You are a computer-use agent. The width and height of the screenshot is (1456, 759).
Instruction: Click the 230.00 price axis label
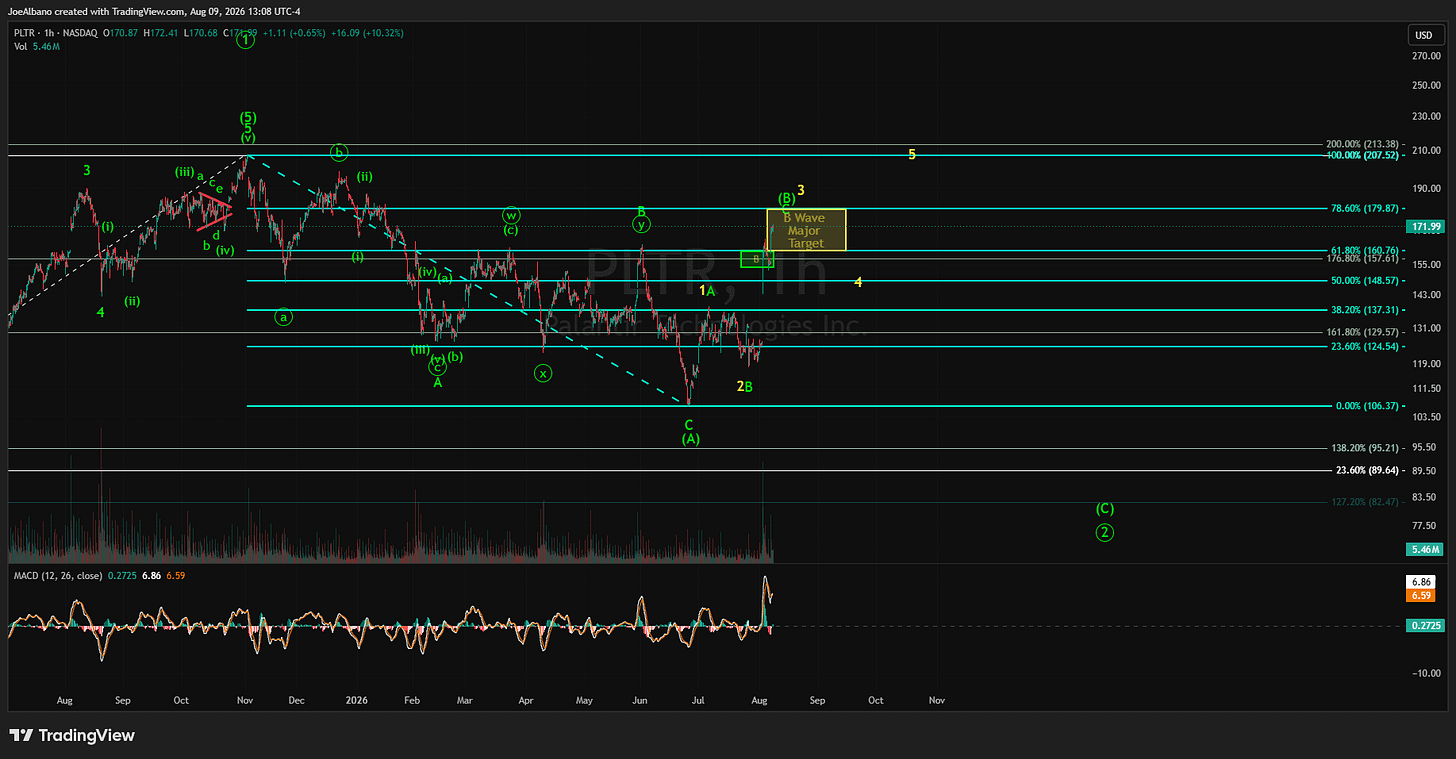[x=1425, y=116]
